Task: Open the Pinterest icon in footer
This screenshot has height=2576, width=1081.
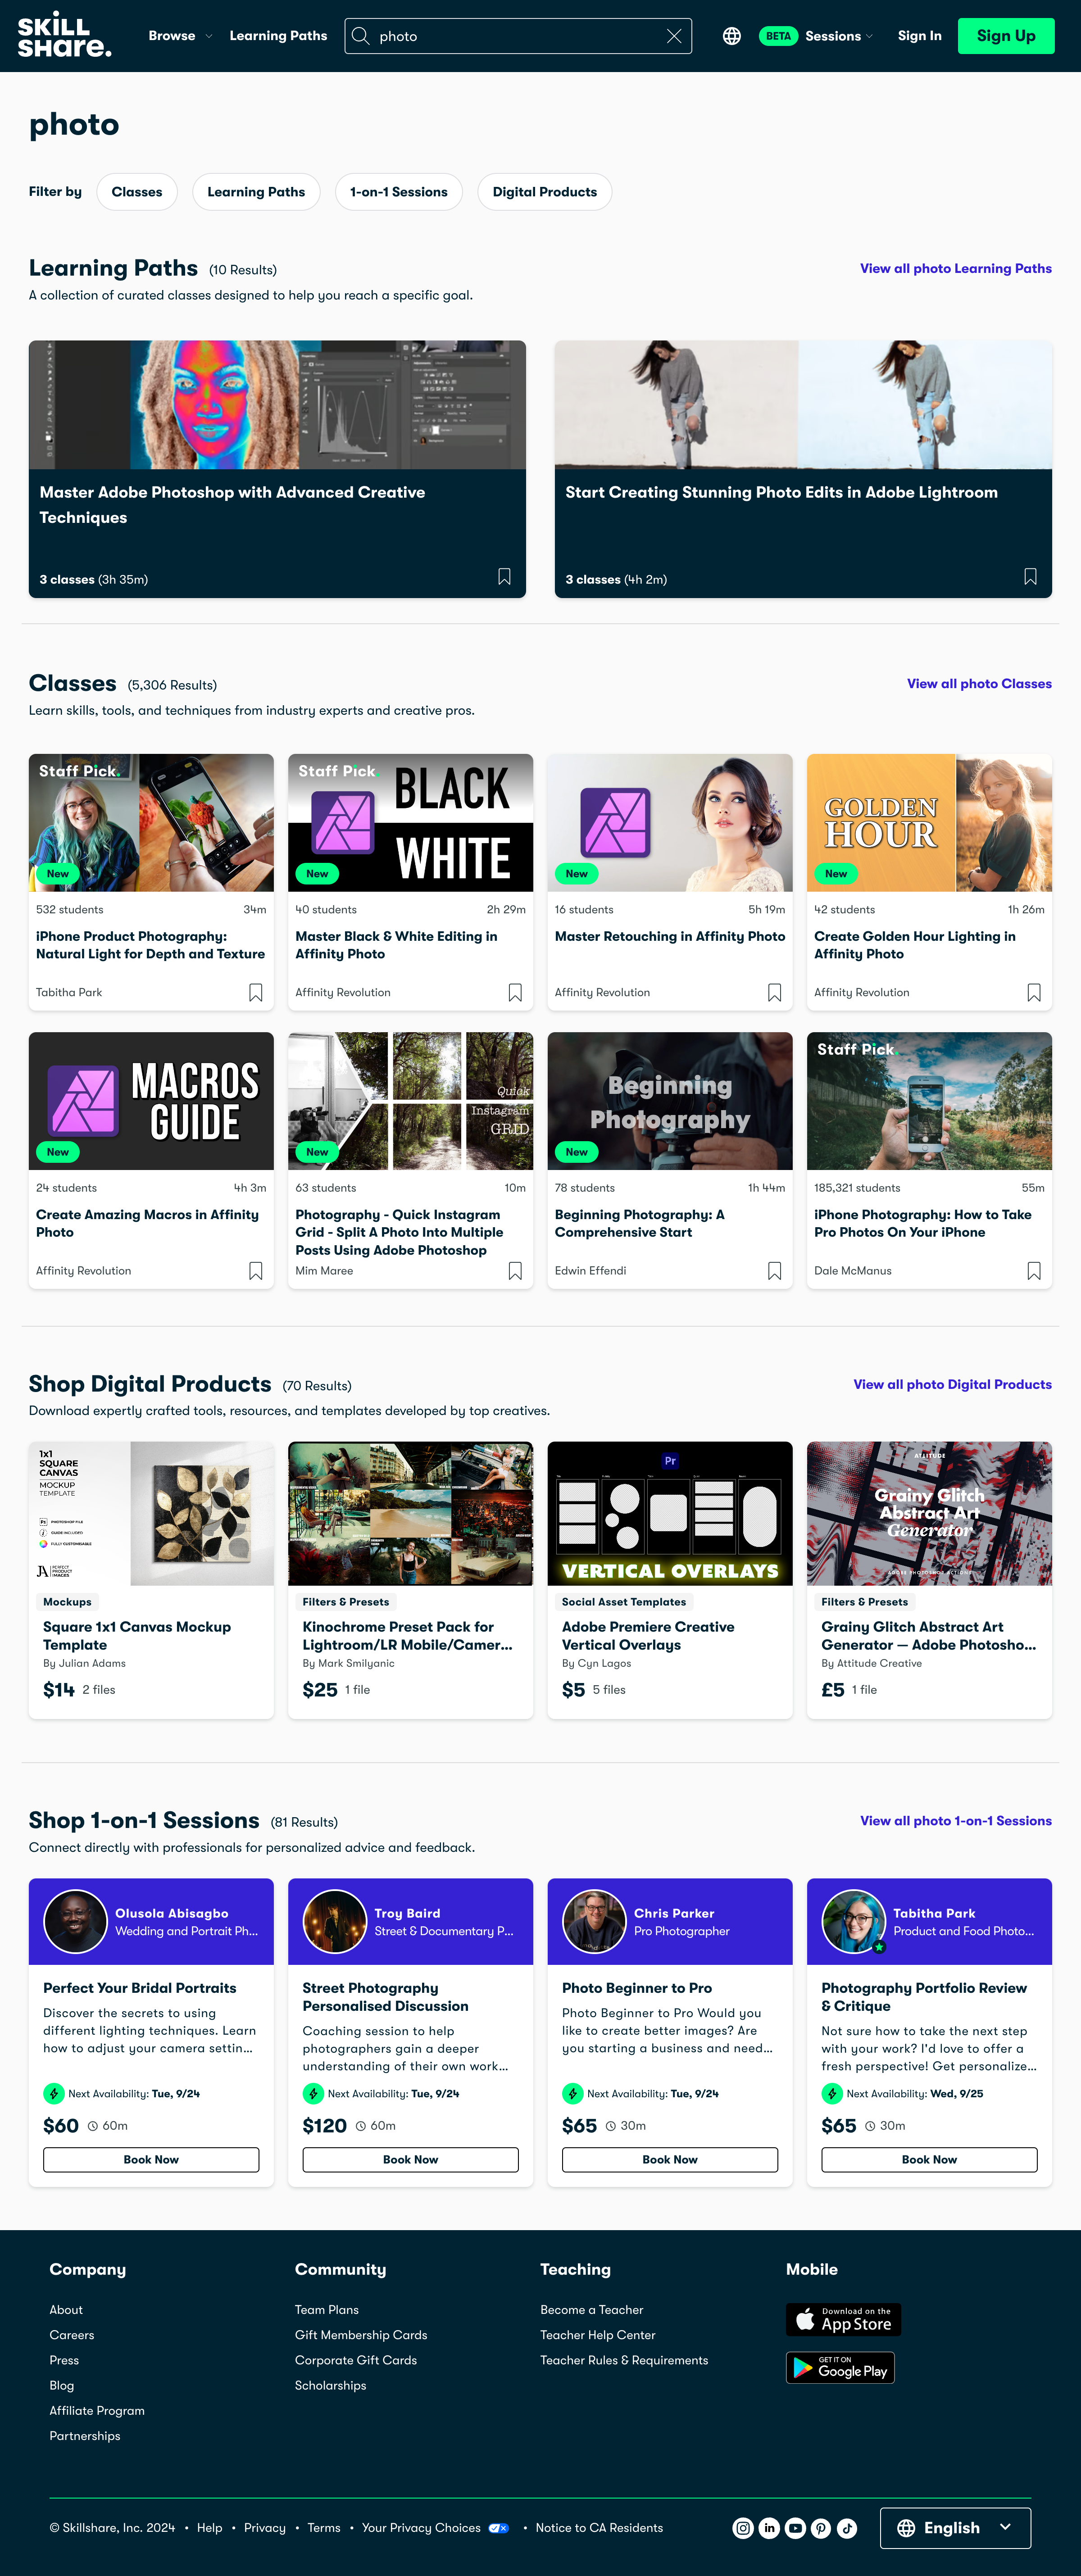Action: (x=821, y=2528)
